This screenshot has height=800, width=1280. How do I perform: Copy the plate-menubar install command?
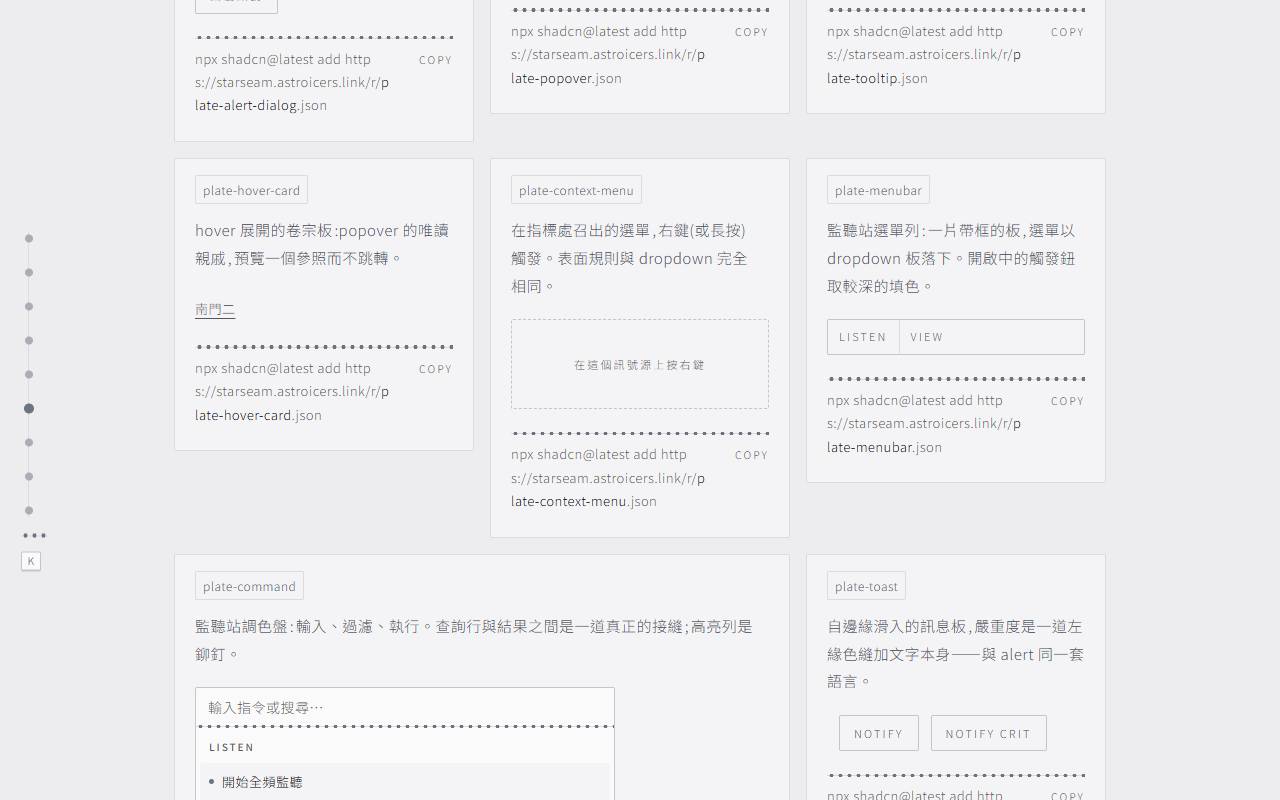1067,401
